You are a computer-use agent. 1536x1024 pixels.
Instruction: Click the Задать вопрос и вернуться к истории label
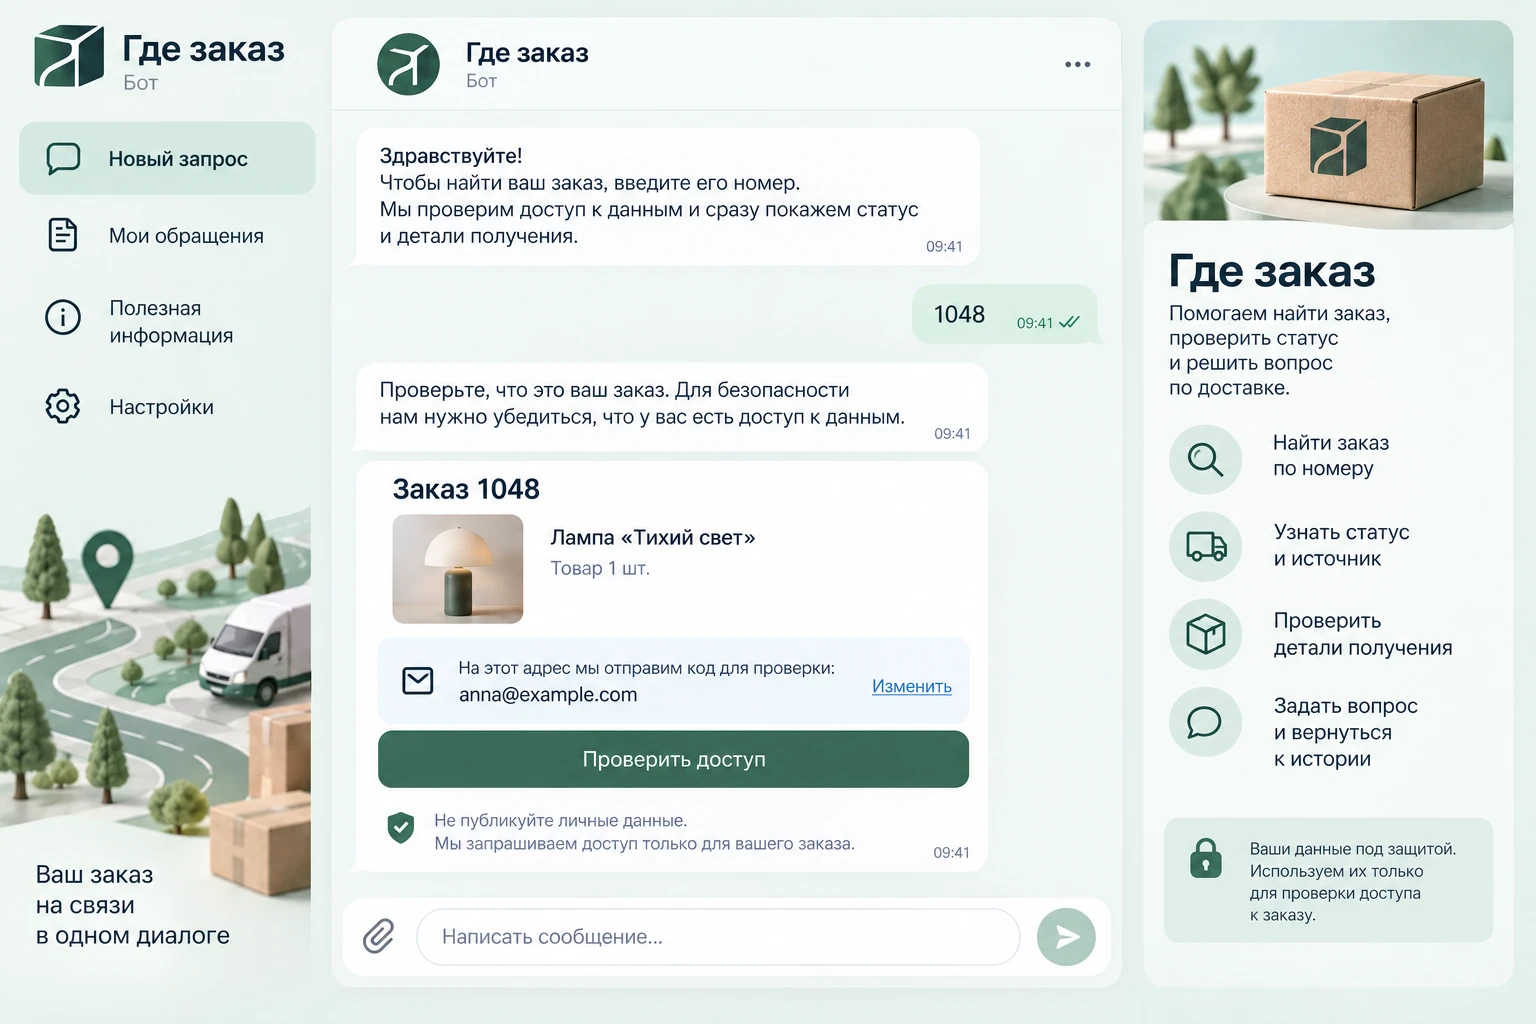pos(1345,732)
